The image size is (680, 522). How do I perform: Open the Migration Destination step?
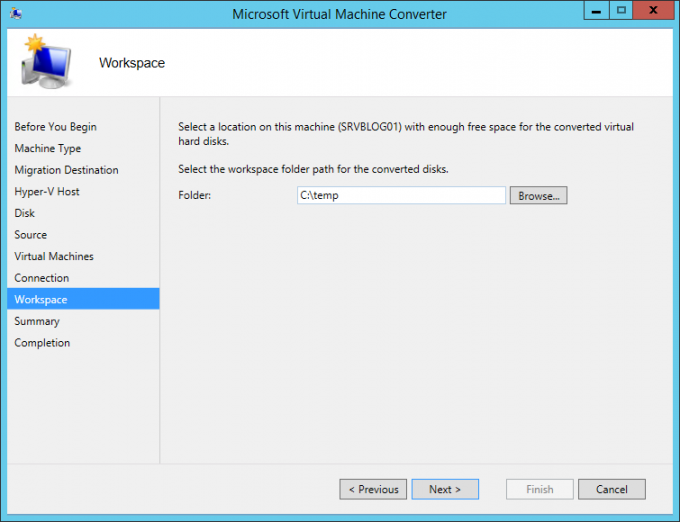coord(66,170)
